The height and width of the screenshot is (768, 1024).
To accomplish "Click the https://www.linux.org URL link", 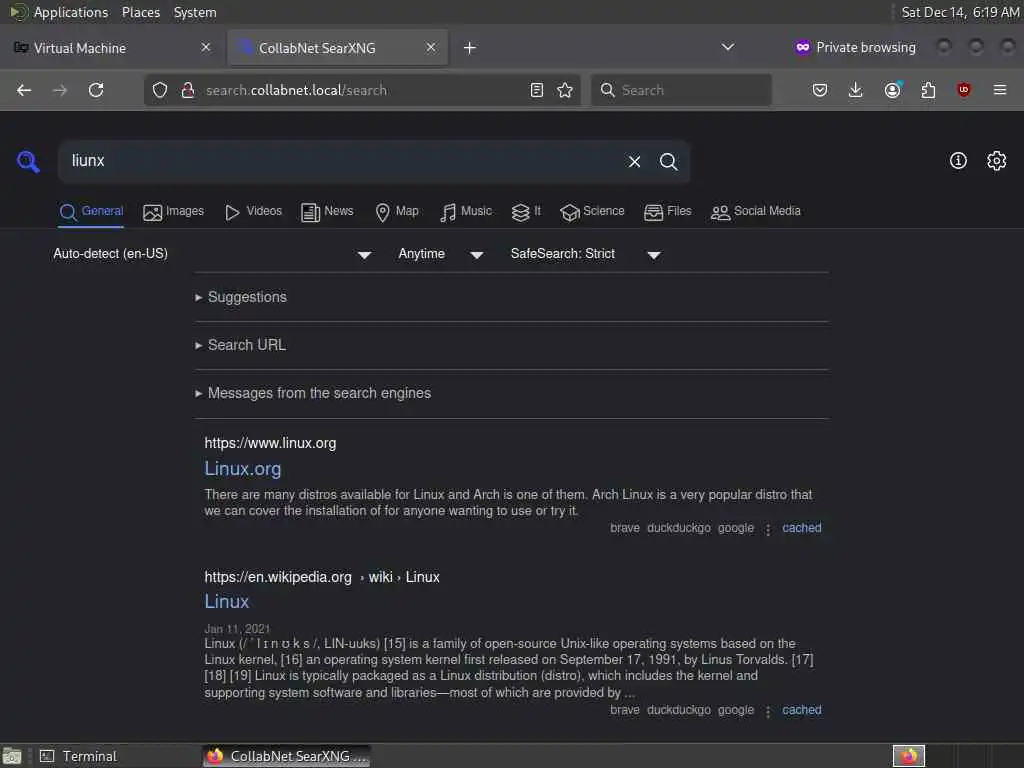I will [x=270, y=443].
